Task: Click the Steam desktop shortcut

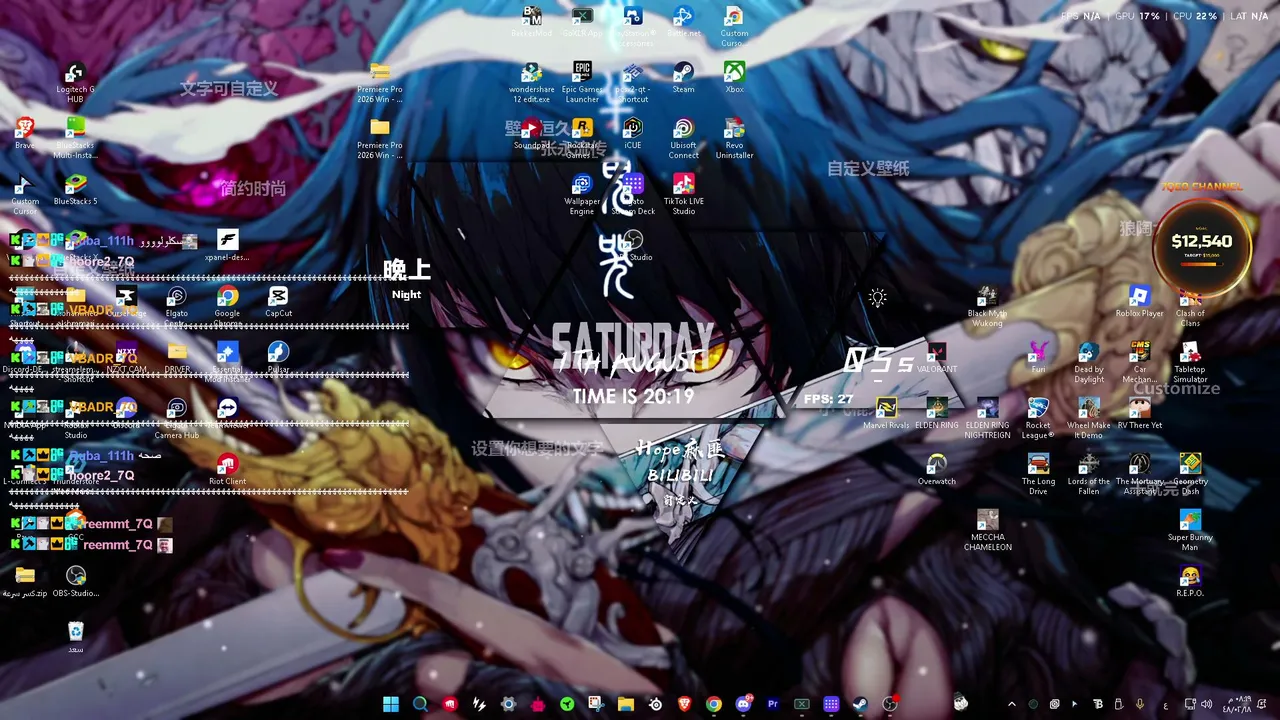Action: point(684,79)
